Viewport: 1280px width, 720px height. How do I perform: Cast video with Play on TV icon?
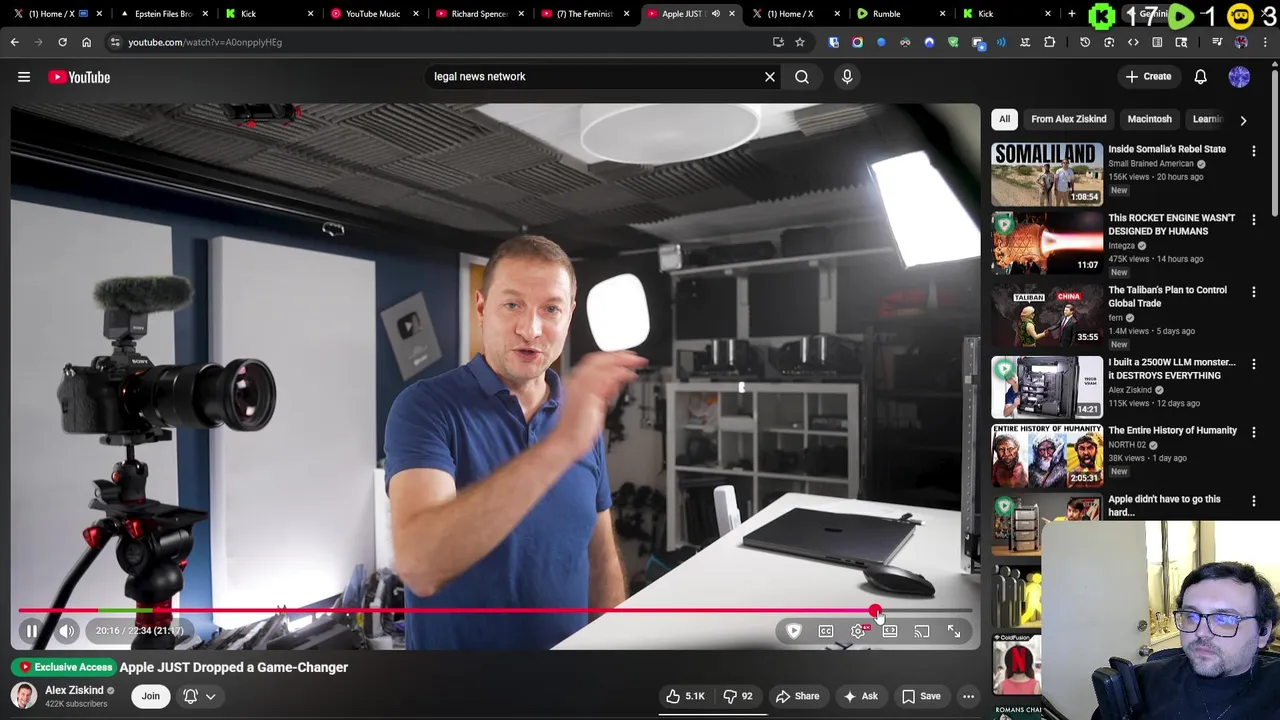pyautogui.click(x=922, y=631)
